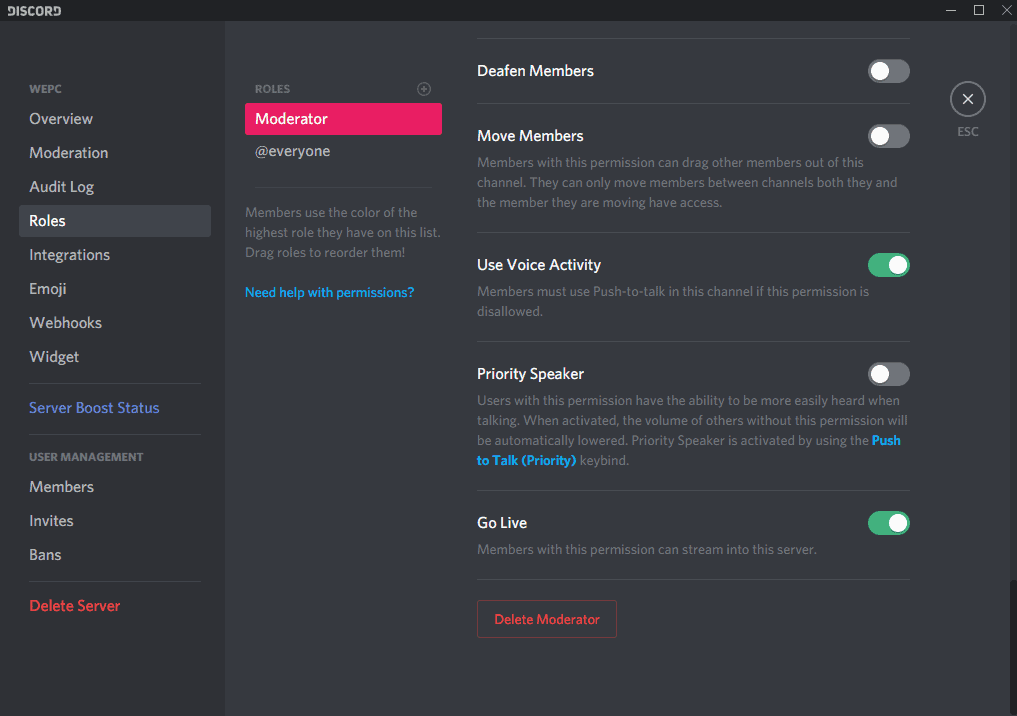Viewport: 1017px width, 716px height.
Task: Follow the Push to Talk (Priority) link
Action: pos(526,460)
